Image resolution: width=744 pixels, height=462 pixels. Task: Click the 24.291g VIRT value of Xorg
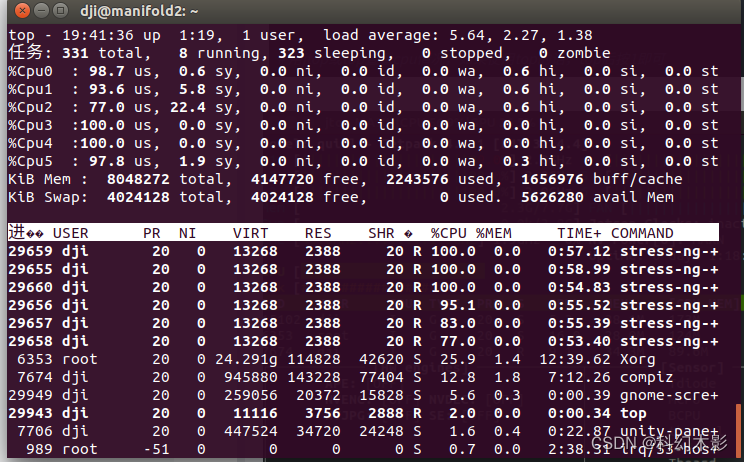pyautogui.click(x=246, y=360)
